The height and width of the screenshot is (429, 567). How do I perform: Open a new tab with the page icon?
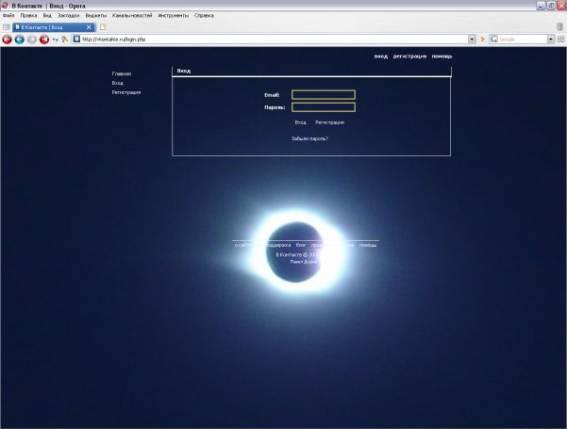click(x=103, y=27)
